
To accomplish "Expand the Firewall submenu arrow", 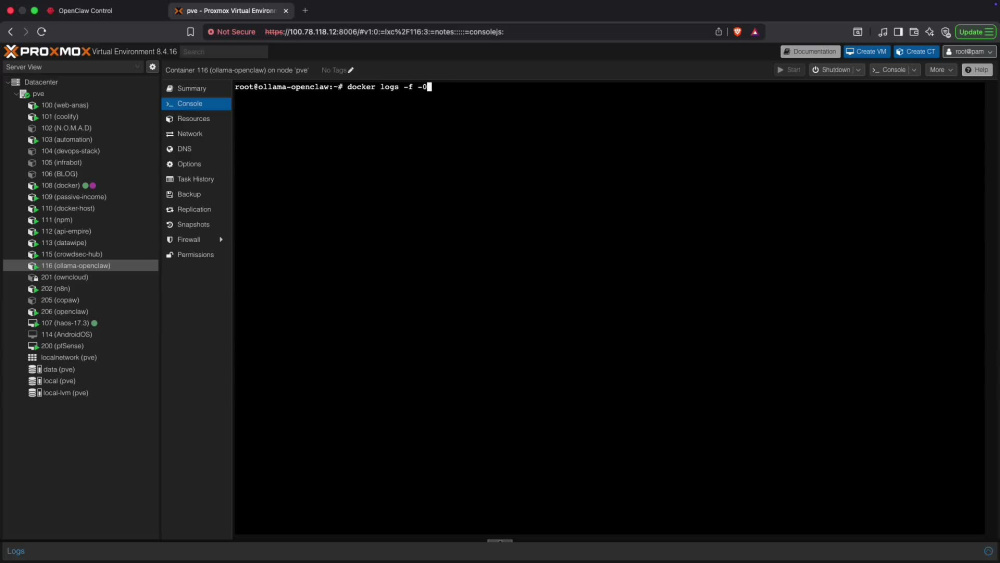I will [x=221, y=240].
